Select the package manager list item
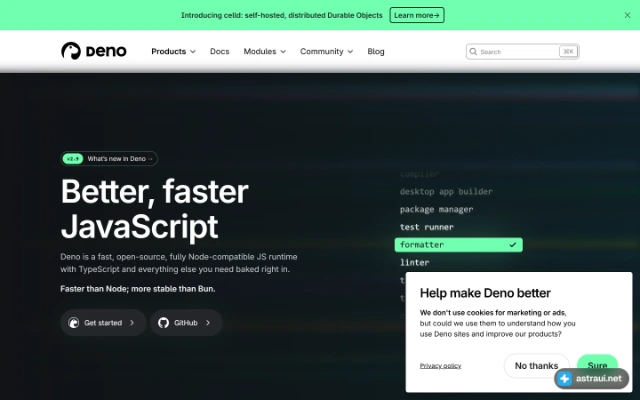The width and height of the screenshot is (640, 400). coord(436,209)
